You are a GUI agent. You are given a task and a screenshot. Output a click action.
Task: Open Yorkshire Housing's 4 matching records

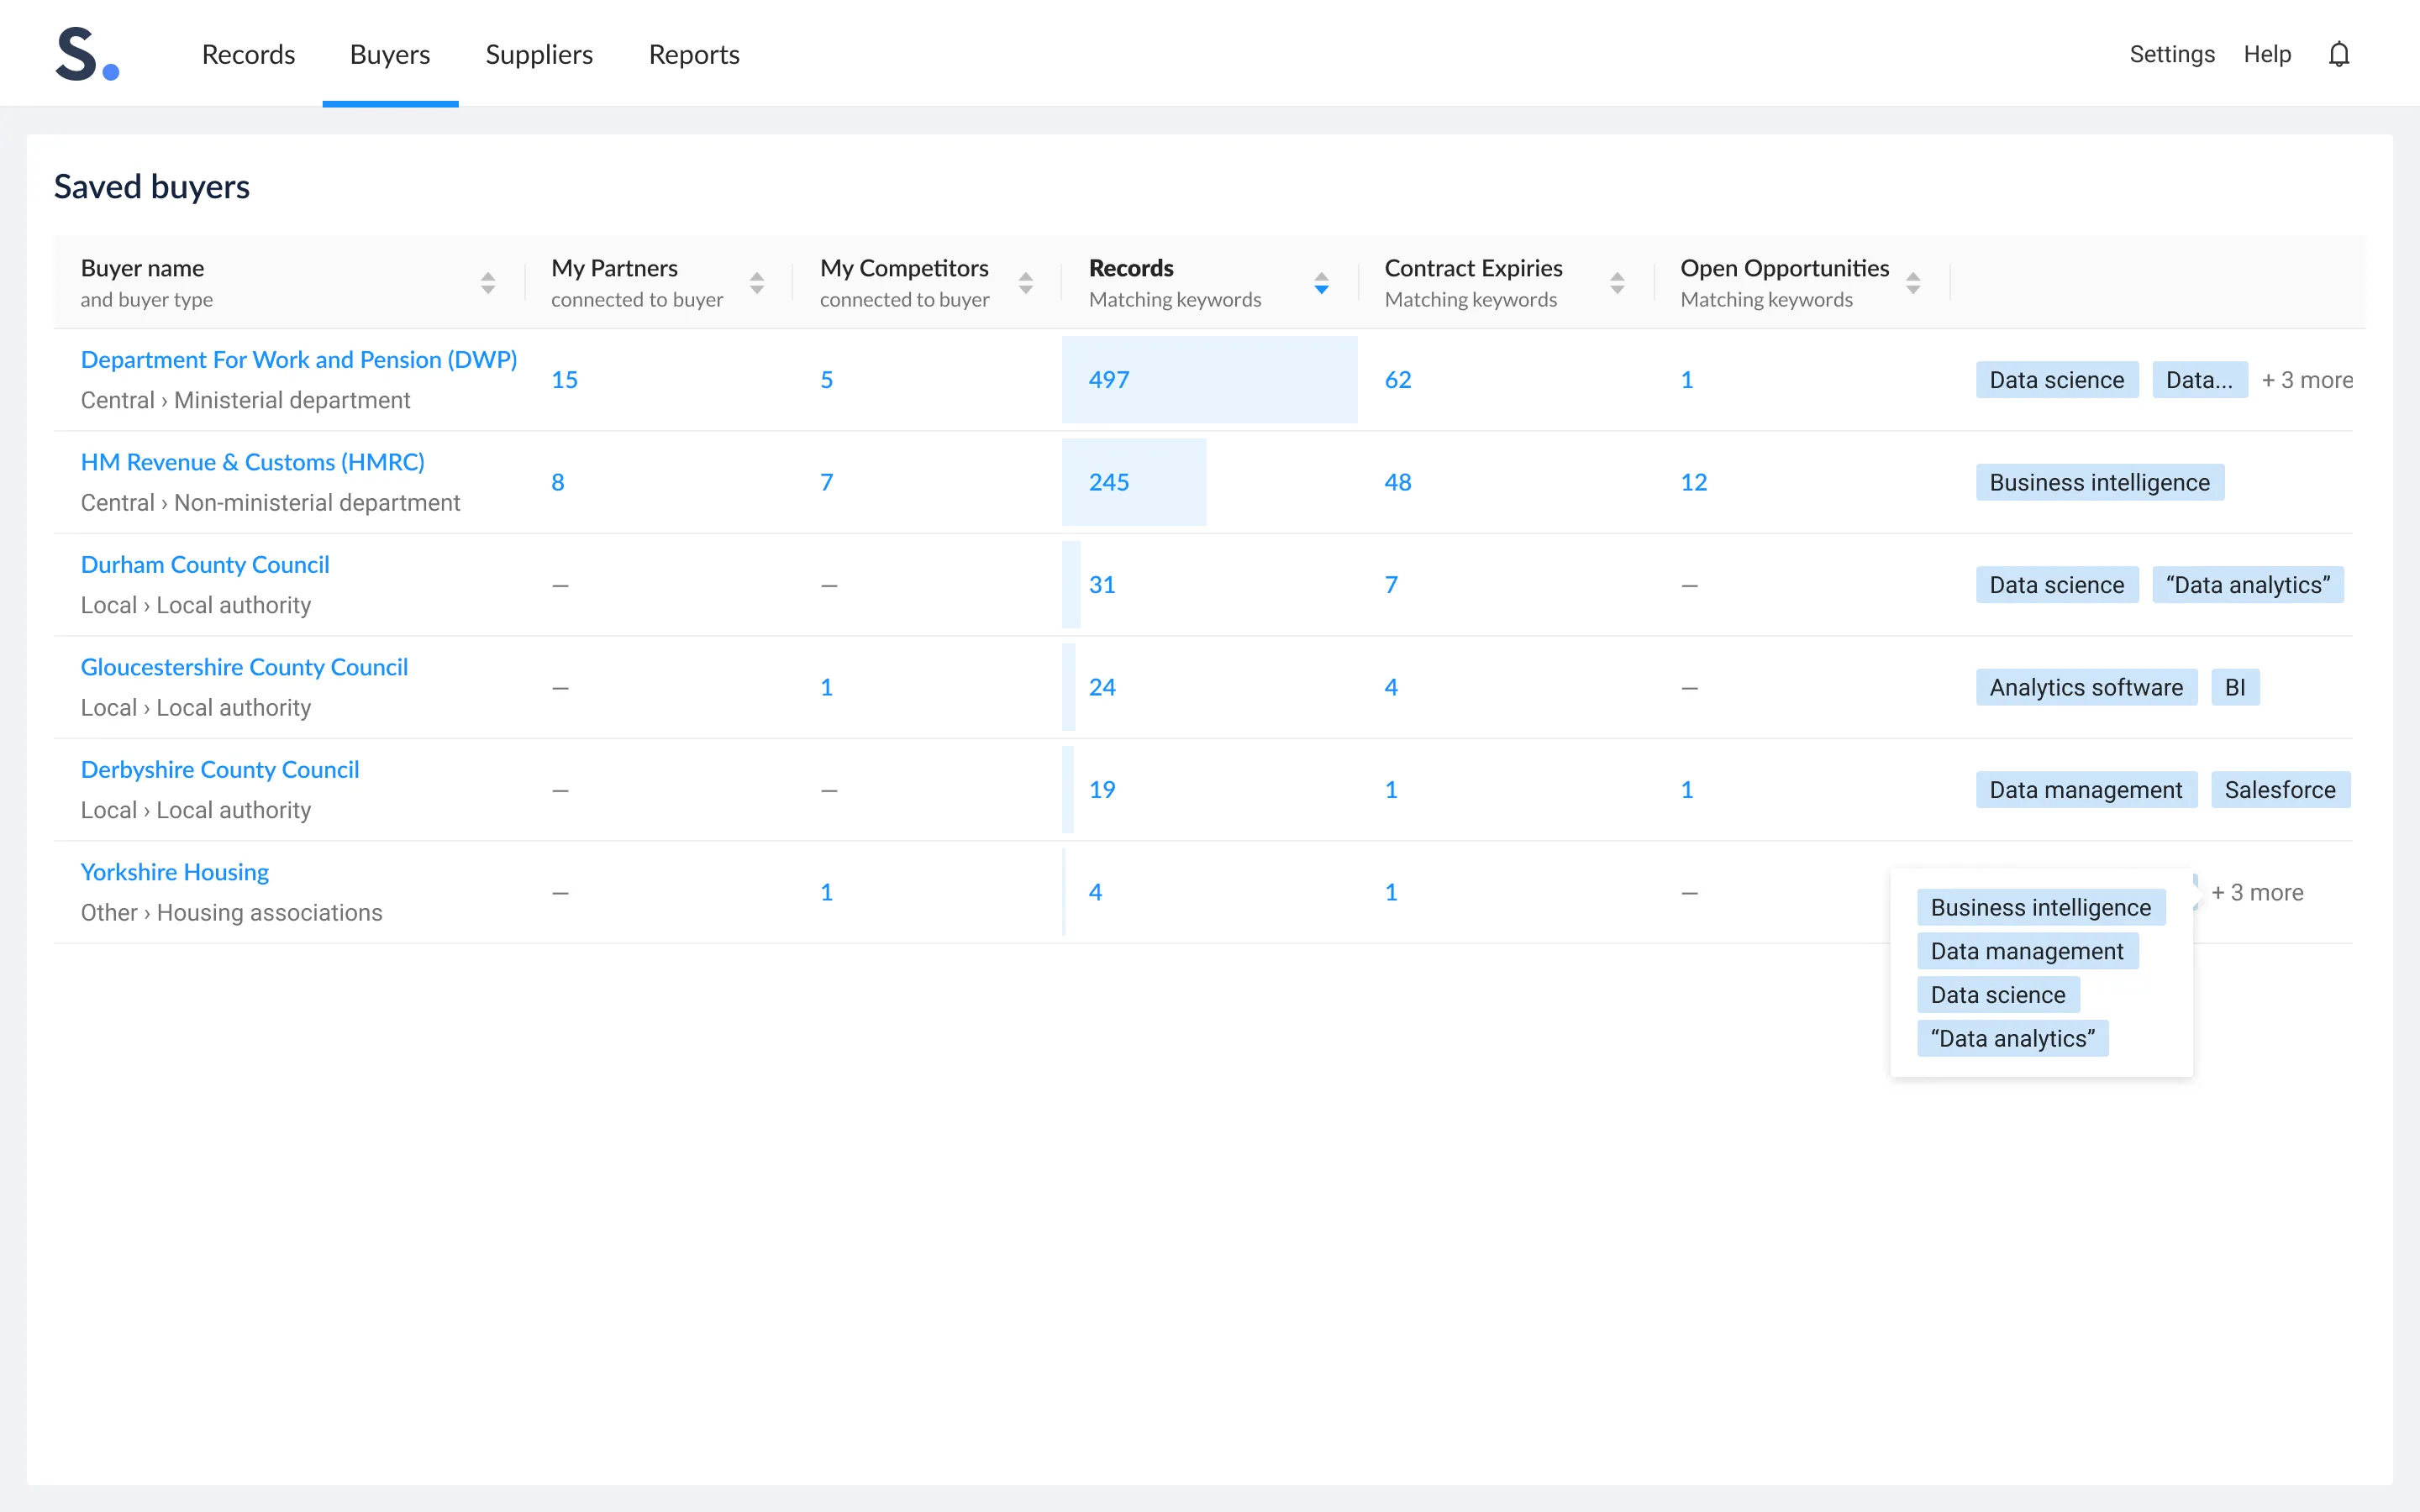1096,892
